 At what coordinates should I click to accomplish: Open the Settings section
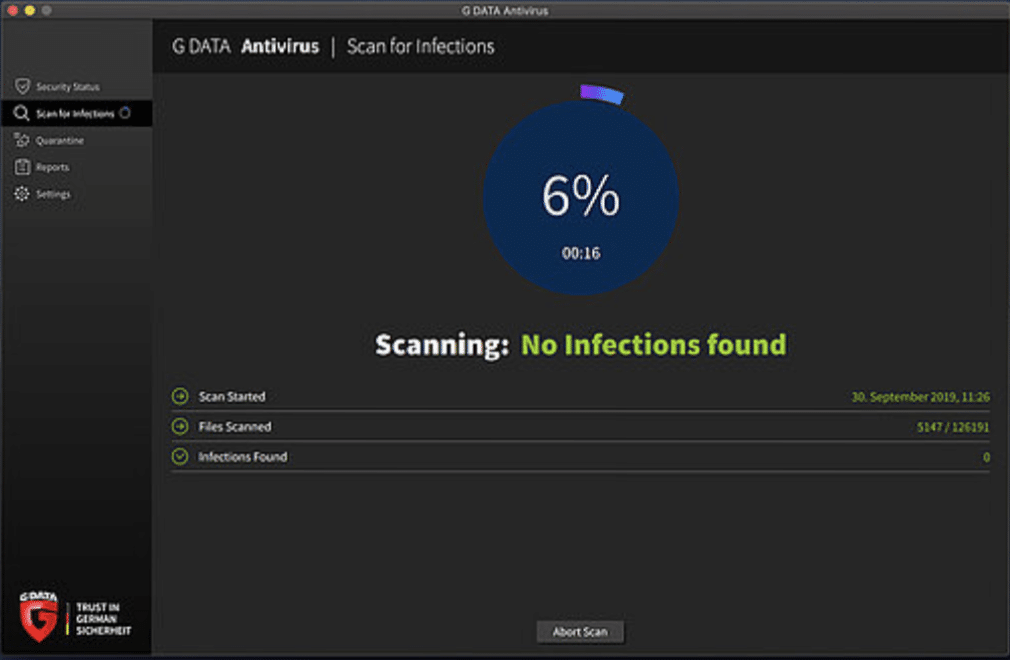click(x=53, y=193)
